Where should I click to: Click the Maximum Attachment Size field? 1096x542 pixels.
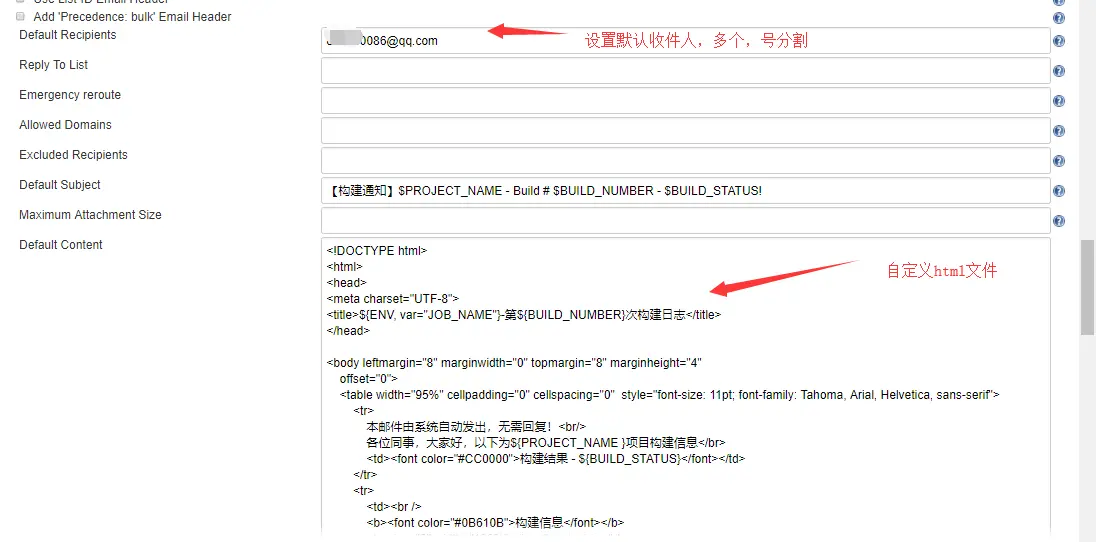tap(686, 221)
